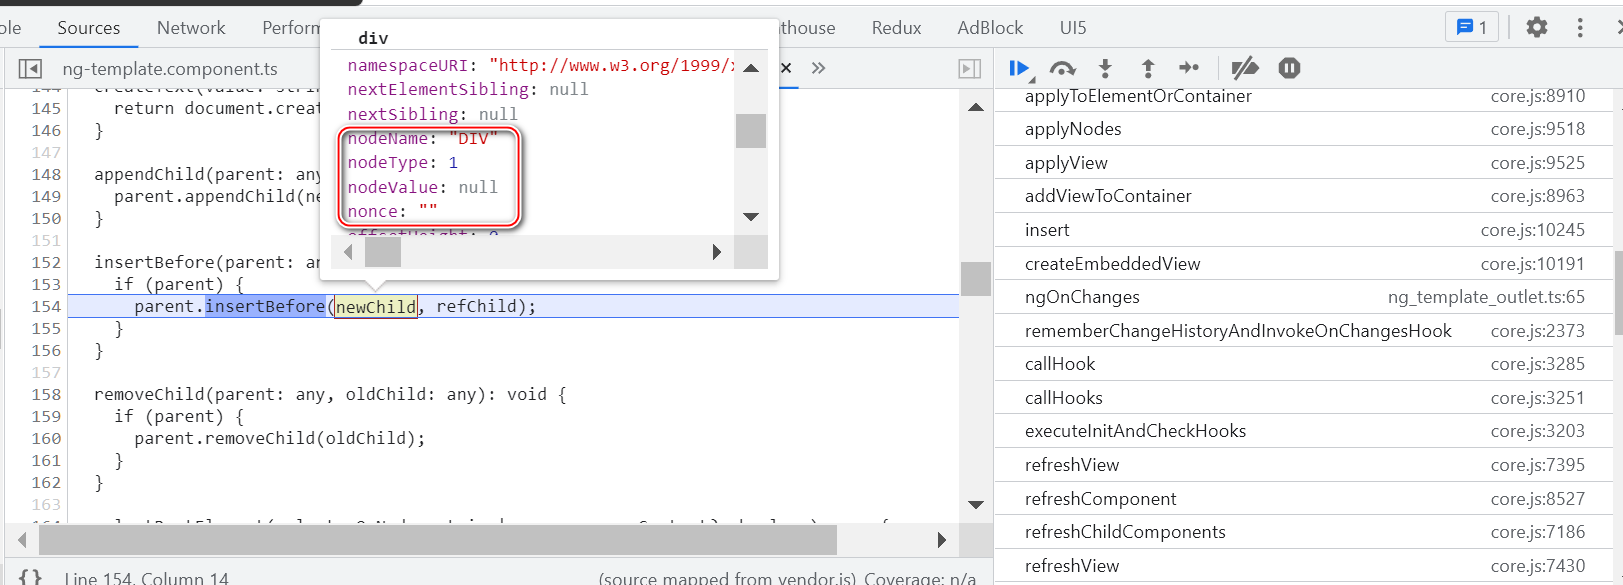Select insert call stack frame
The image size is (1623, 585).
pyautogui.click(x=1305, y=230)
